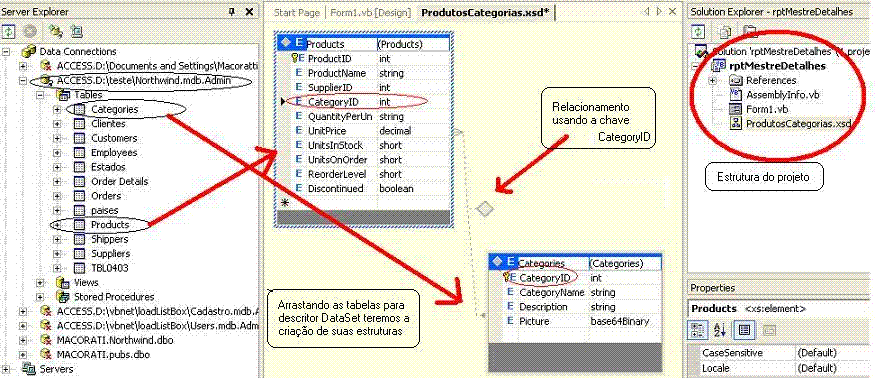Expand Views folder node
Image resolution: width=875 pixels, height=378 pixels.
(x=40, y=283)
